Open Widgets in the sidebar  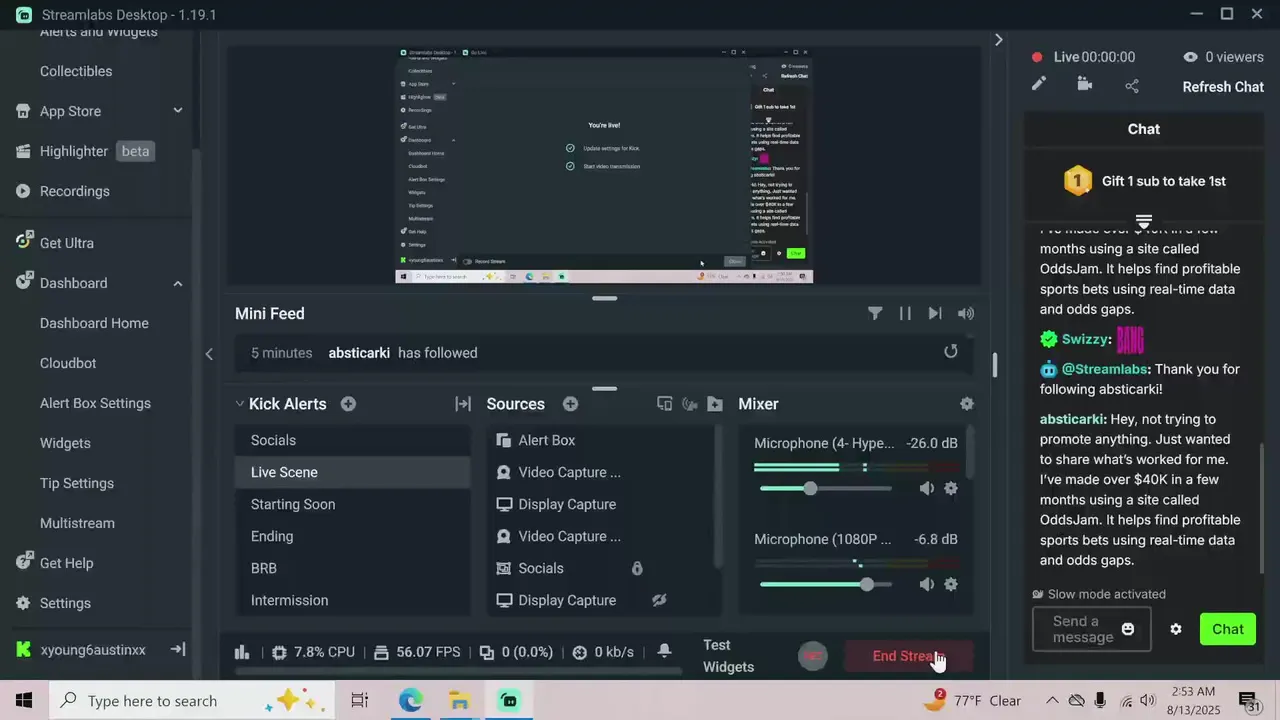(65, 443)
